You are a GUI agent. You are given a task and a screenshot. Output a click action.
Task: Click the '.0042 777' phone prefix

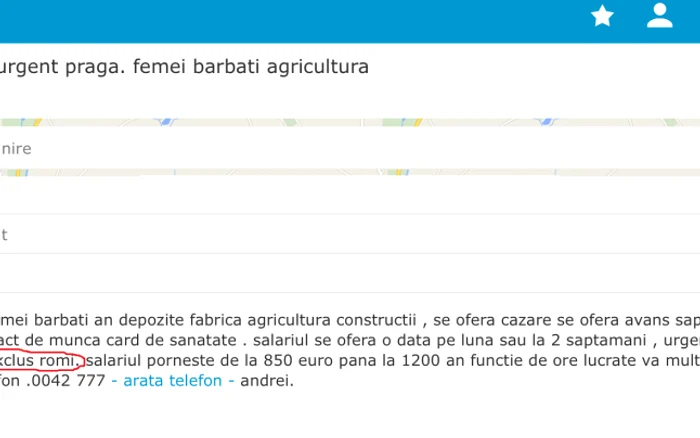tap(65, 380)
